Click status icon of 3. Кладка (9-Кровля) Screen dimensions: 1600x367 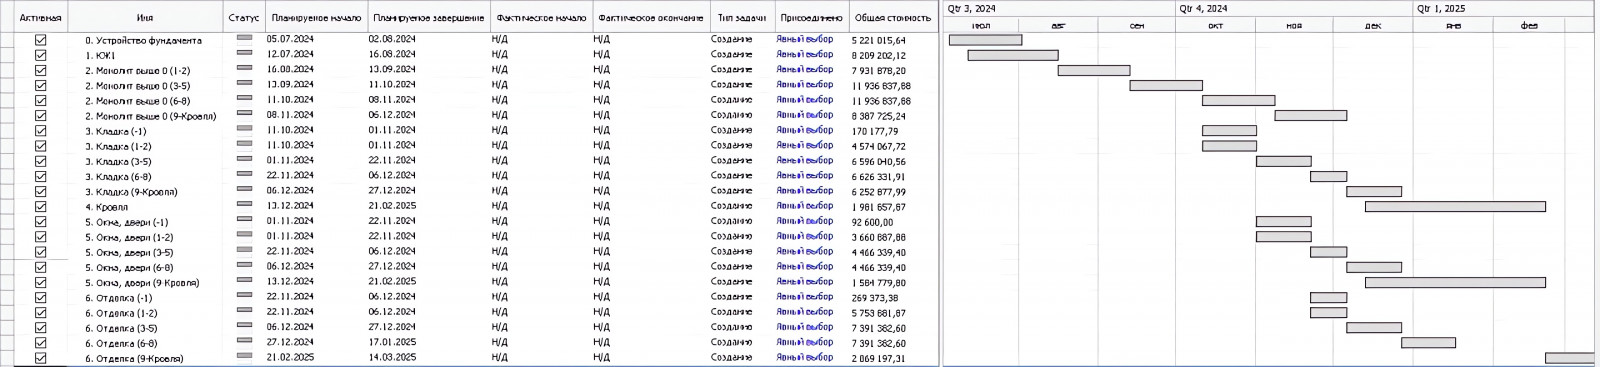244,189
